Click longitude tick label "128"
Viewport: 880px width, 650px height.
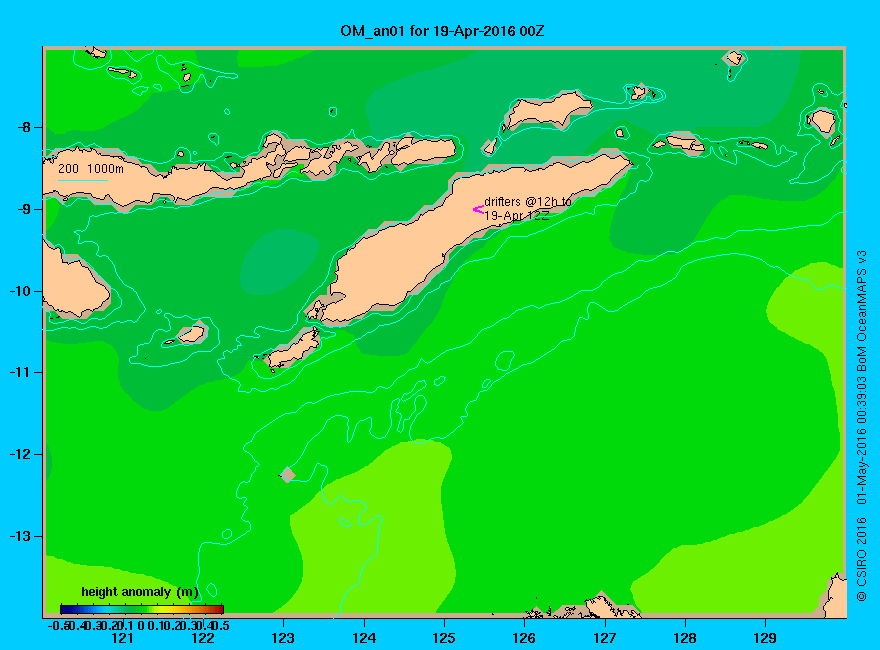(x=685, y=638)
